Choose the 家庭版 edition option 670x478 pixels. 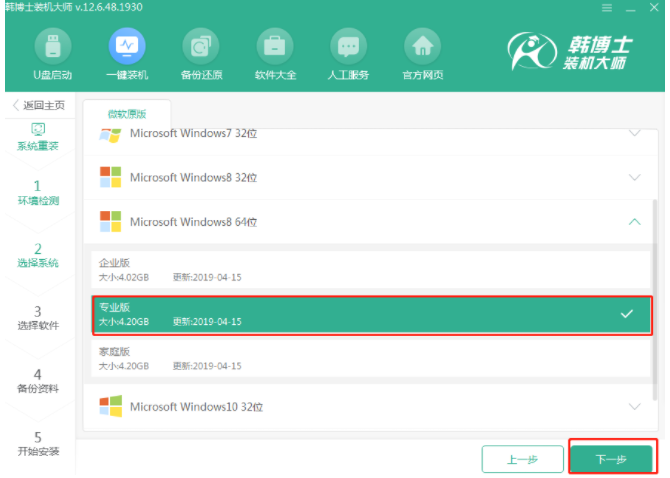click(372, 358)
